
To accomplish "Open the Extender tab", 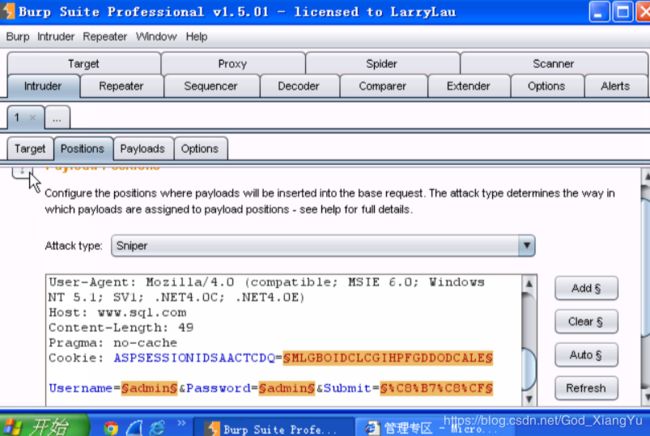I will point(468,86).
